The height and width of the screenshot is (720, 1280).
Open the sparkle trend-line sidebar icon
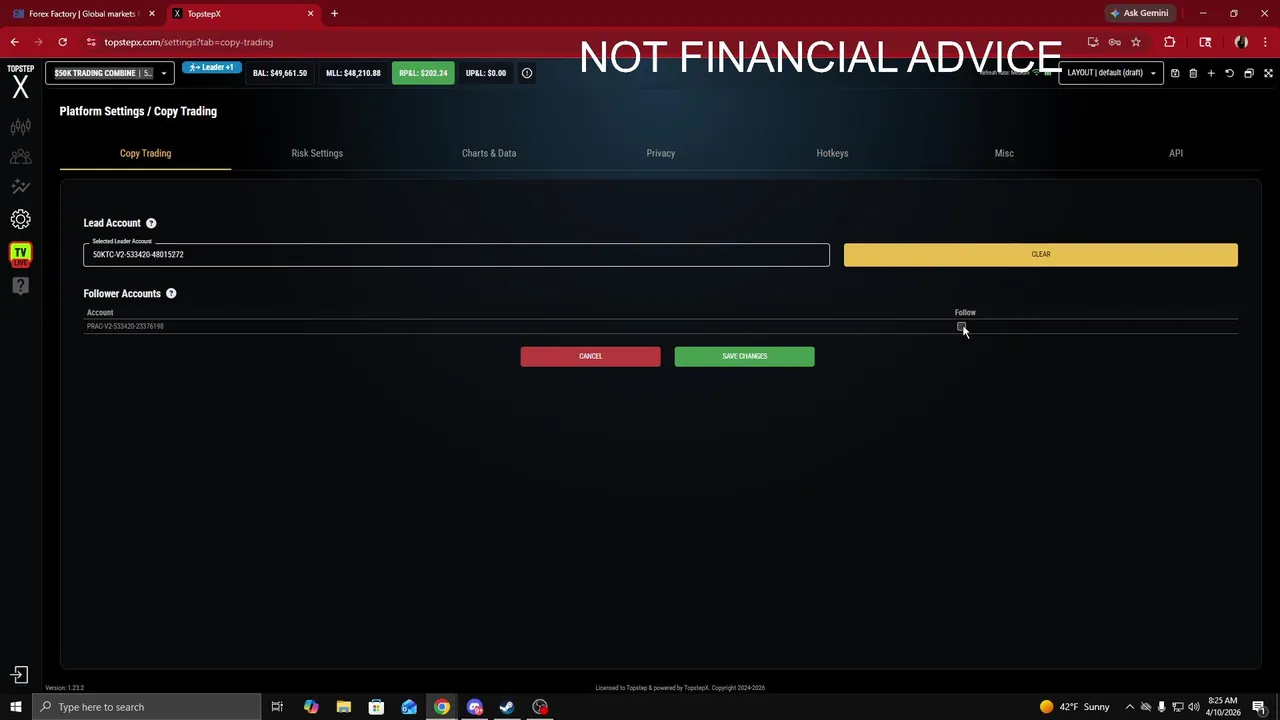pos(20,187)
